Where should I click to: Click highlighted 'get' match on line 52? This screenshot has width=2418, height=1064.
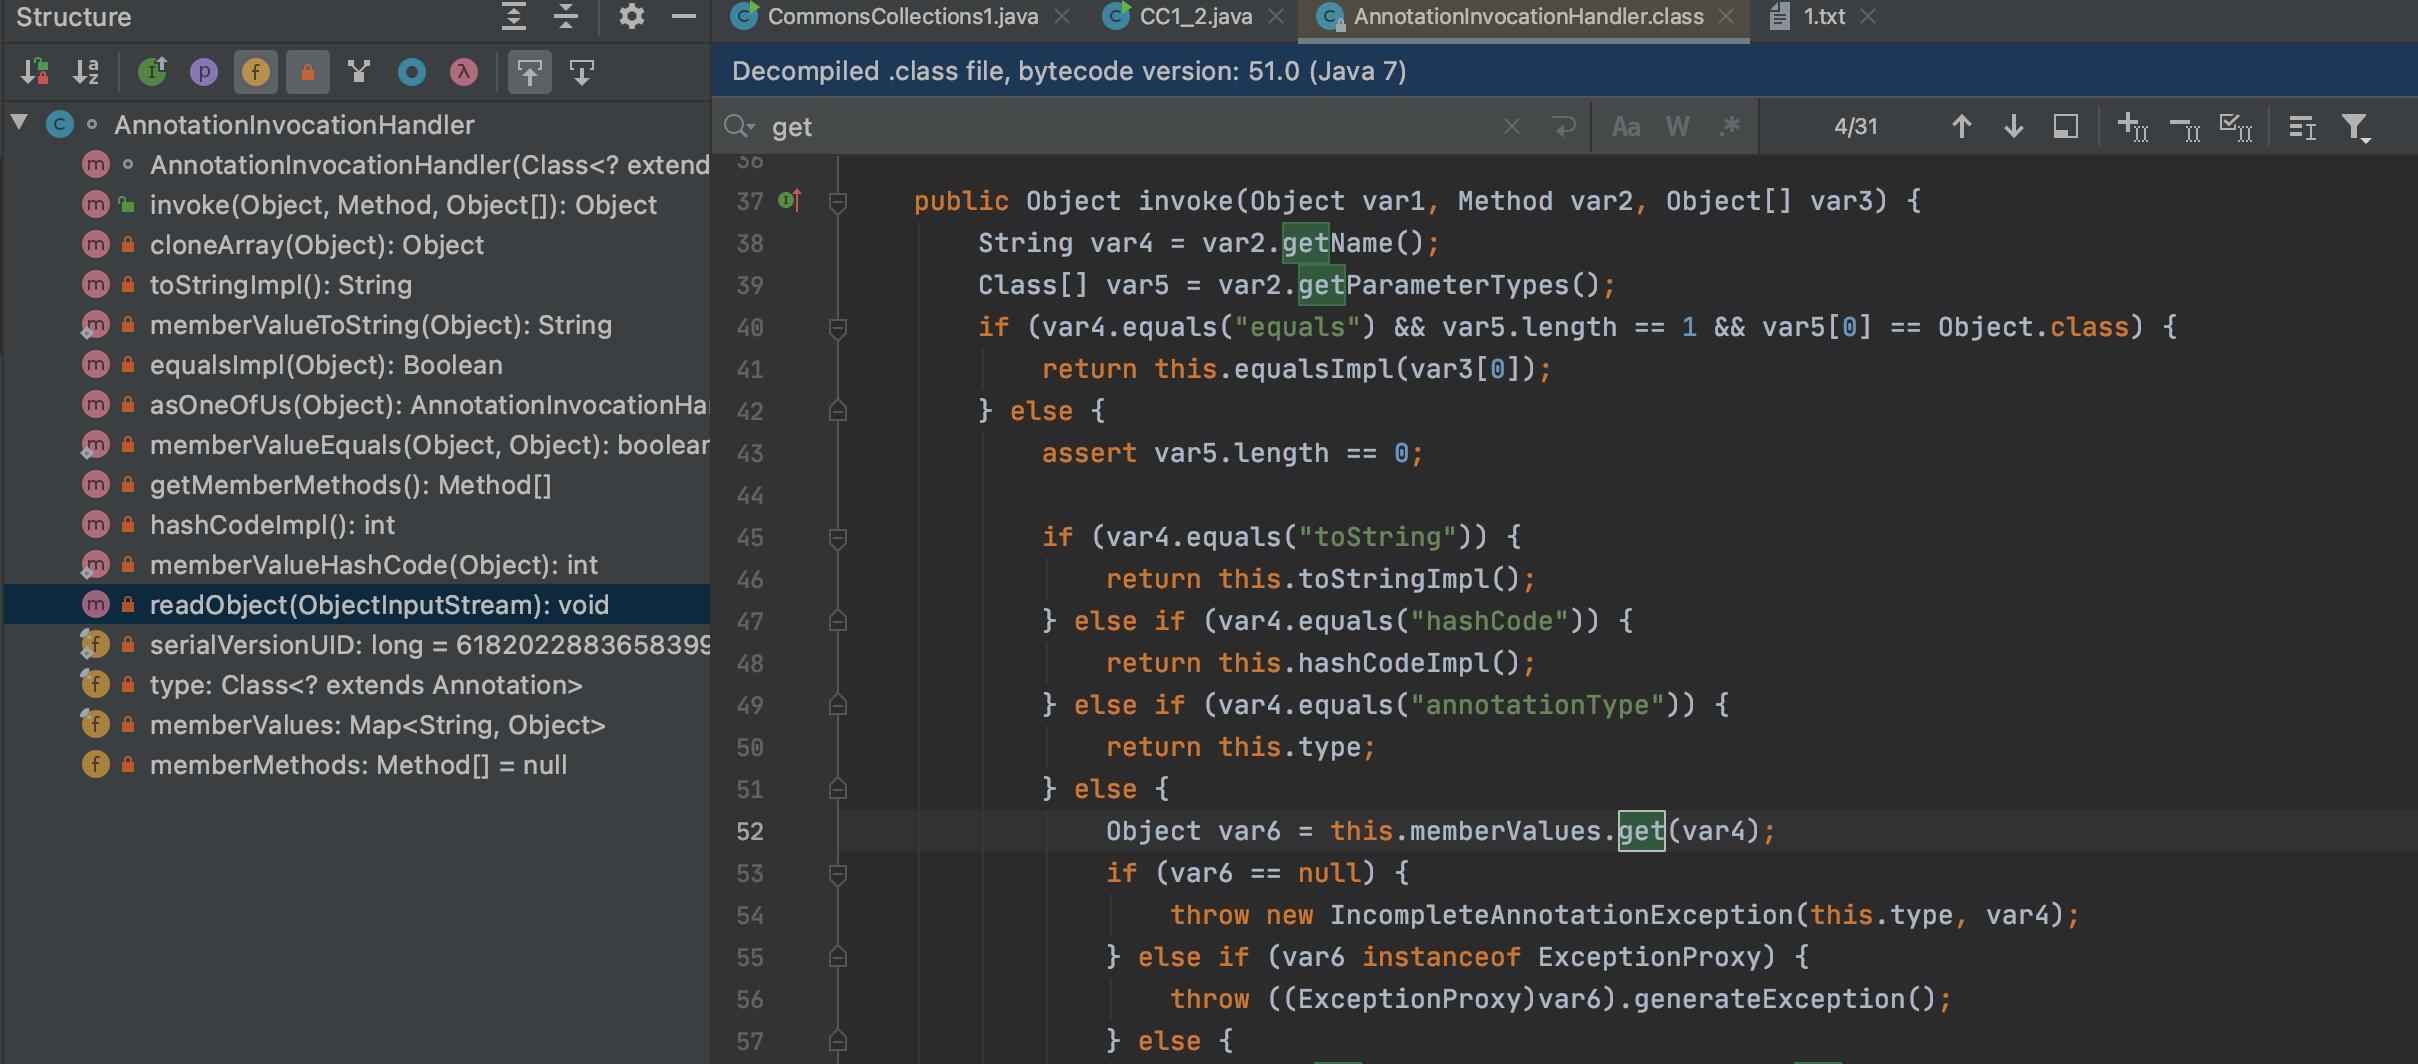[1641, 831]
